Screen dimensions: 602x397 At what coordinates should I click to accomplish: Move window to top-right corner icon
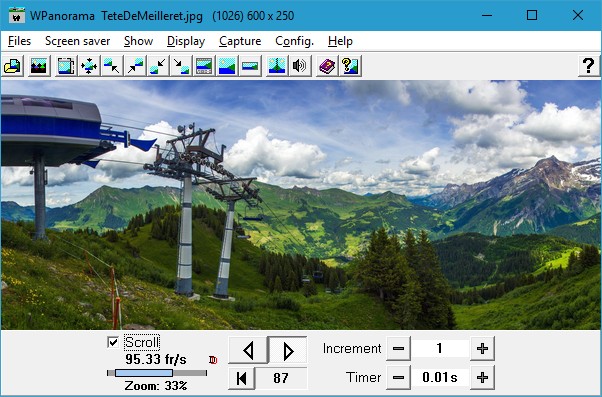click(x=135, y=66)
